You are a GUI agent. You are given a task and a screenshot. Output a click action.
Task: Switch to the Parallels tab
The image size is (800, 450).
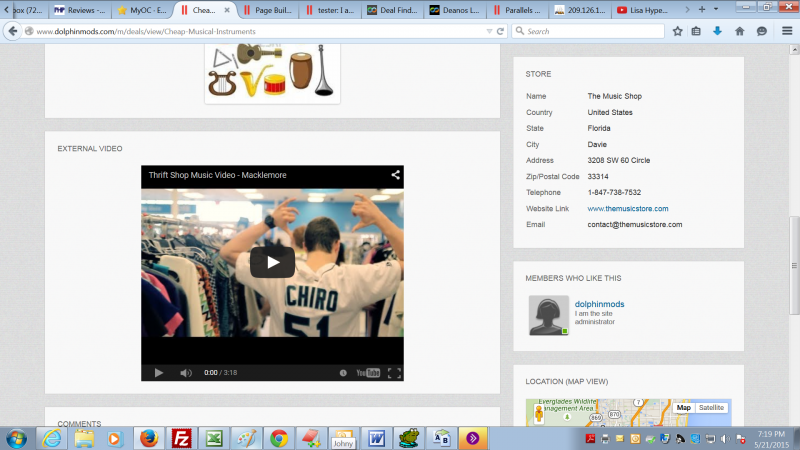coord(518,10)
